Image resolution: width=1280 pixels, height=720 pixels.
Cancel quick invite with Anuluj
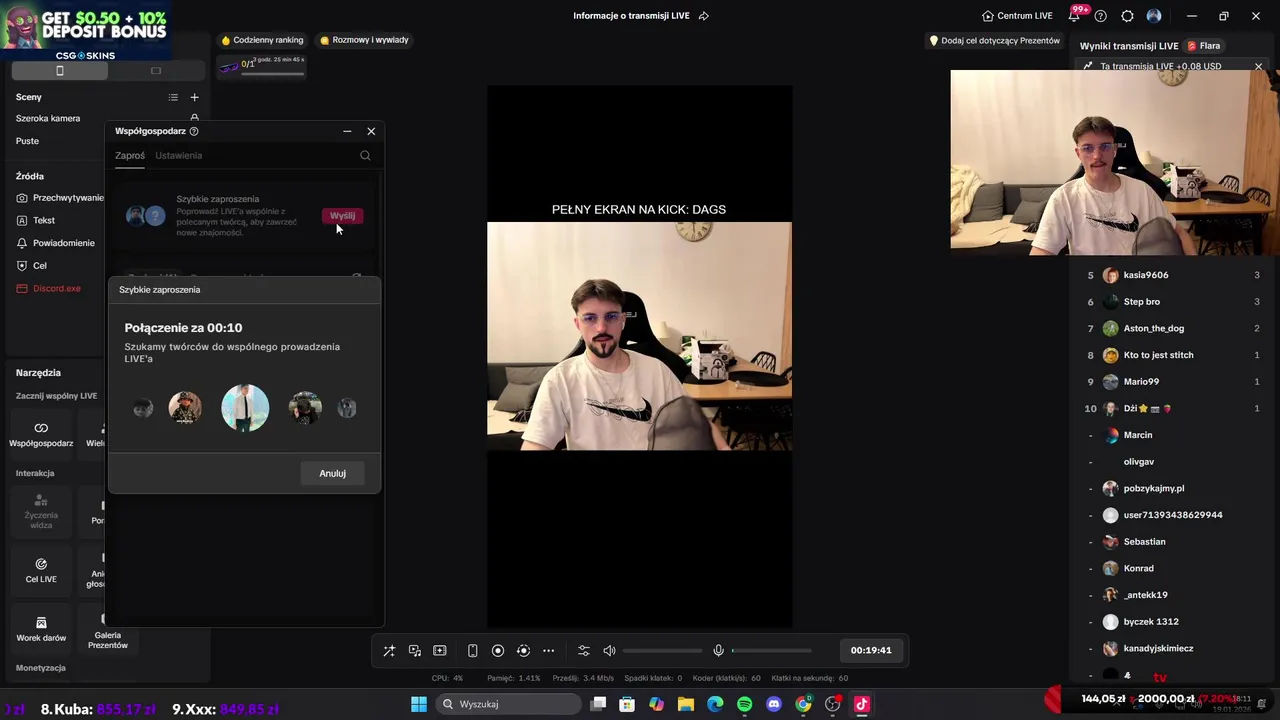(332, 473)
